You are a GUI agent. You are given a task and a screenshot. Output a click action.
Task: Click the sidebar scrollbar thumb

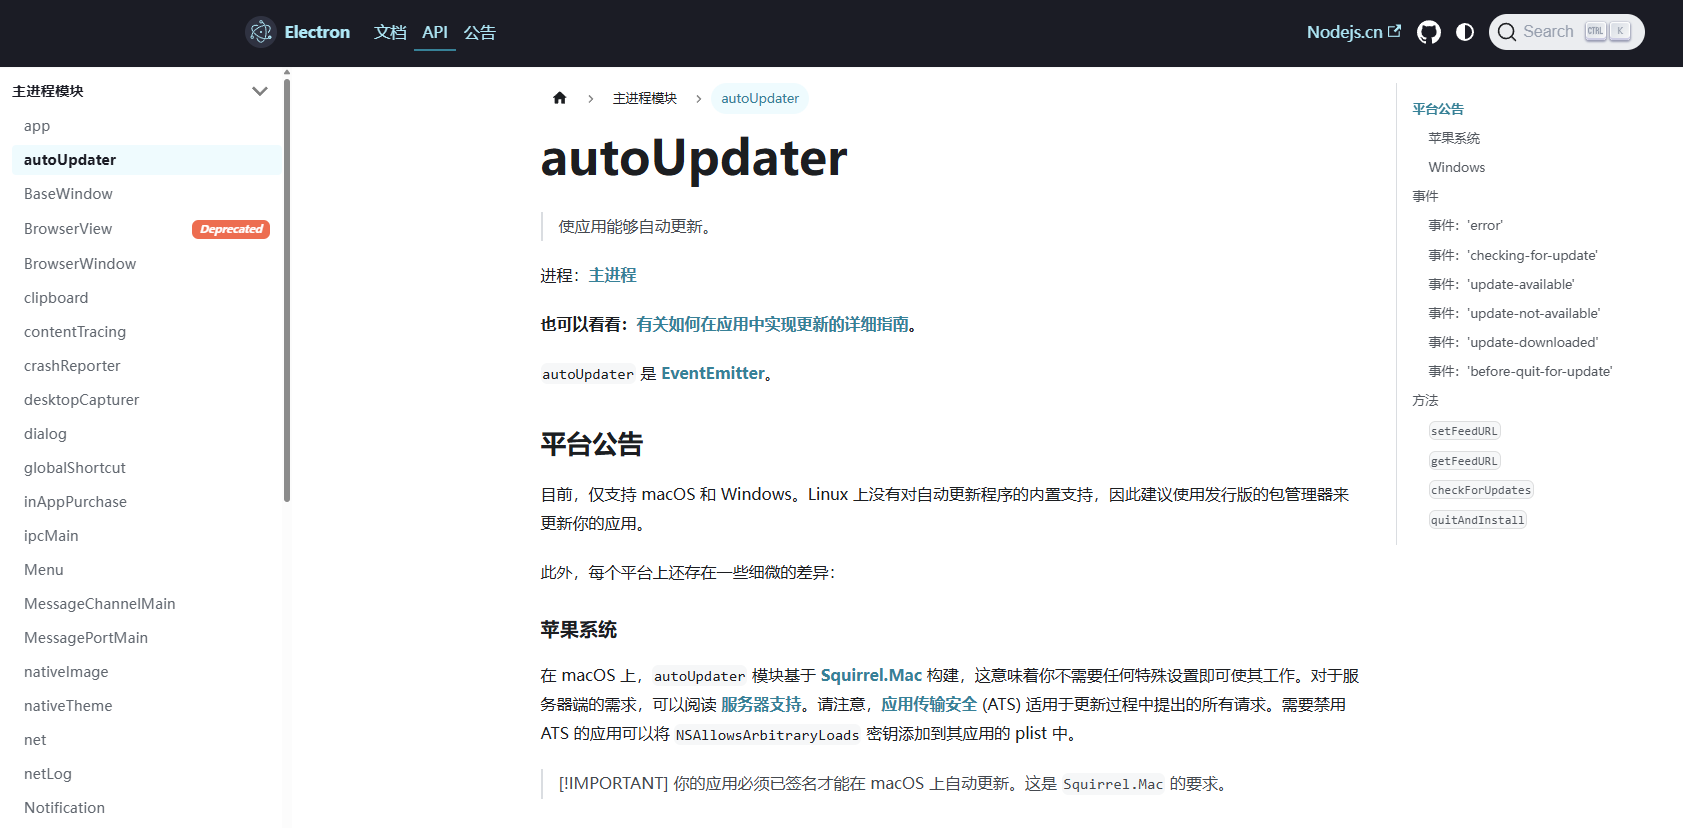tap(287, 288)
